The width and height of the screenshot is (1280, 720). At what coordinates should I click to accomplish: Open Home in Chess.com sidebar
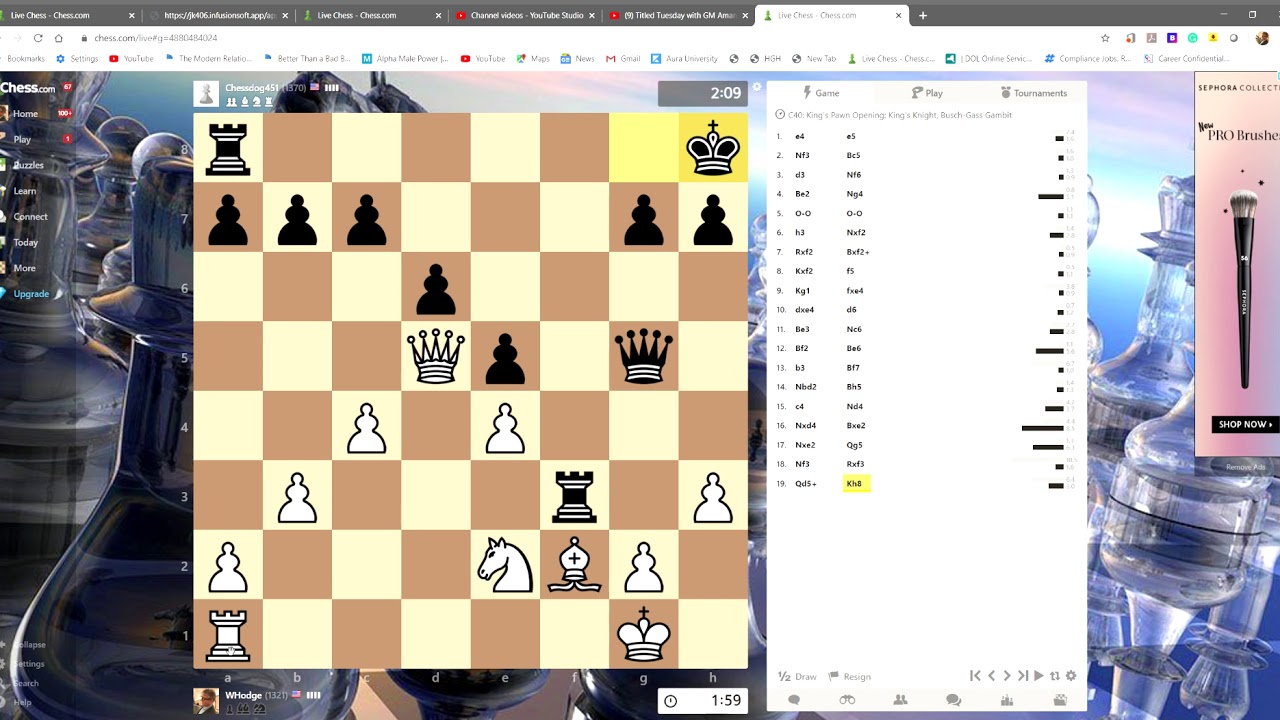pos(25,113)
